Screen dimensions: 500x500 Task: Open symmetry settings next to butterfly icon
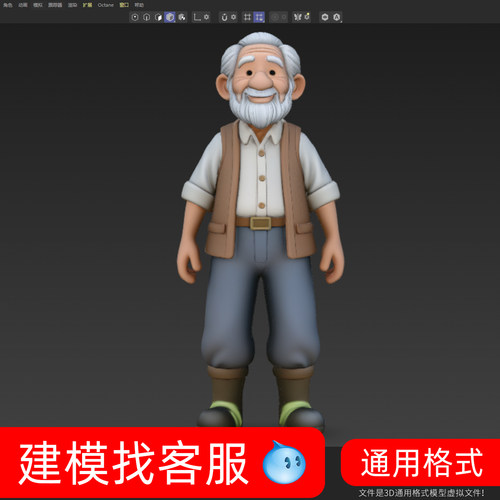[x=307, y=16]
